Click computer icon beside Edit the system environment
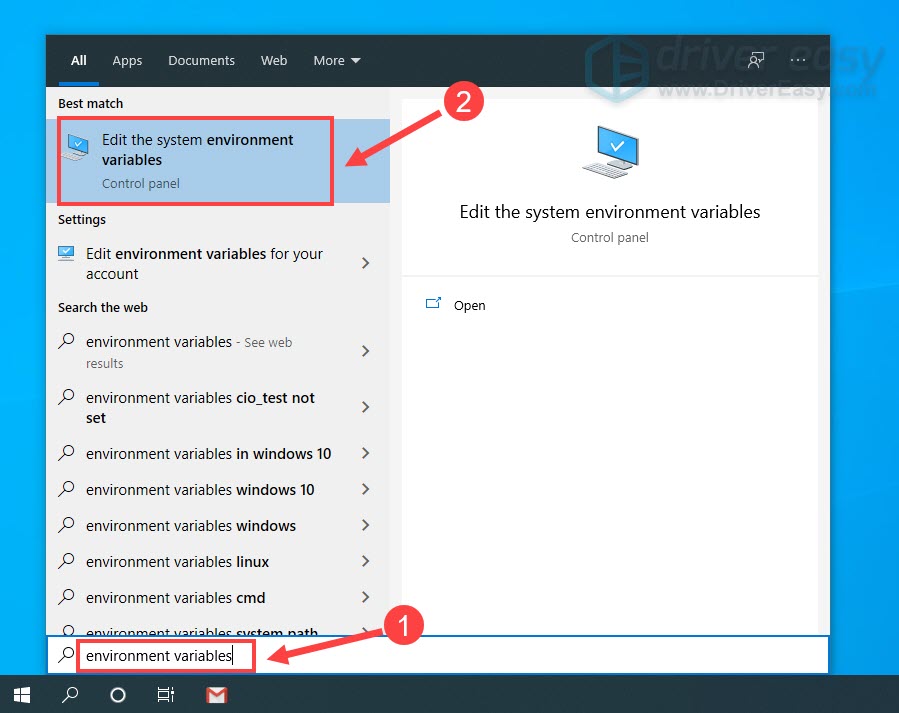This screenshot has height=713, width=899. [76, 147]
